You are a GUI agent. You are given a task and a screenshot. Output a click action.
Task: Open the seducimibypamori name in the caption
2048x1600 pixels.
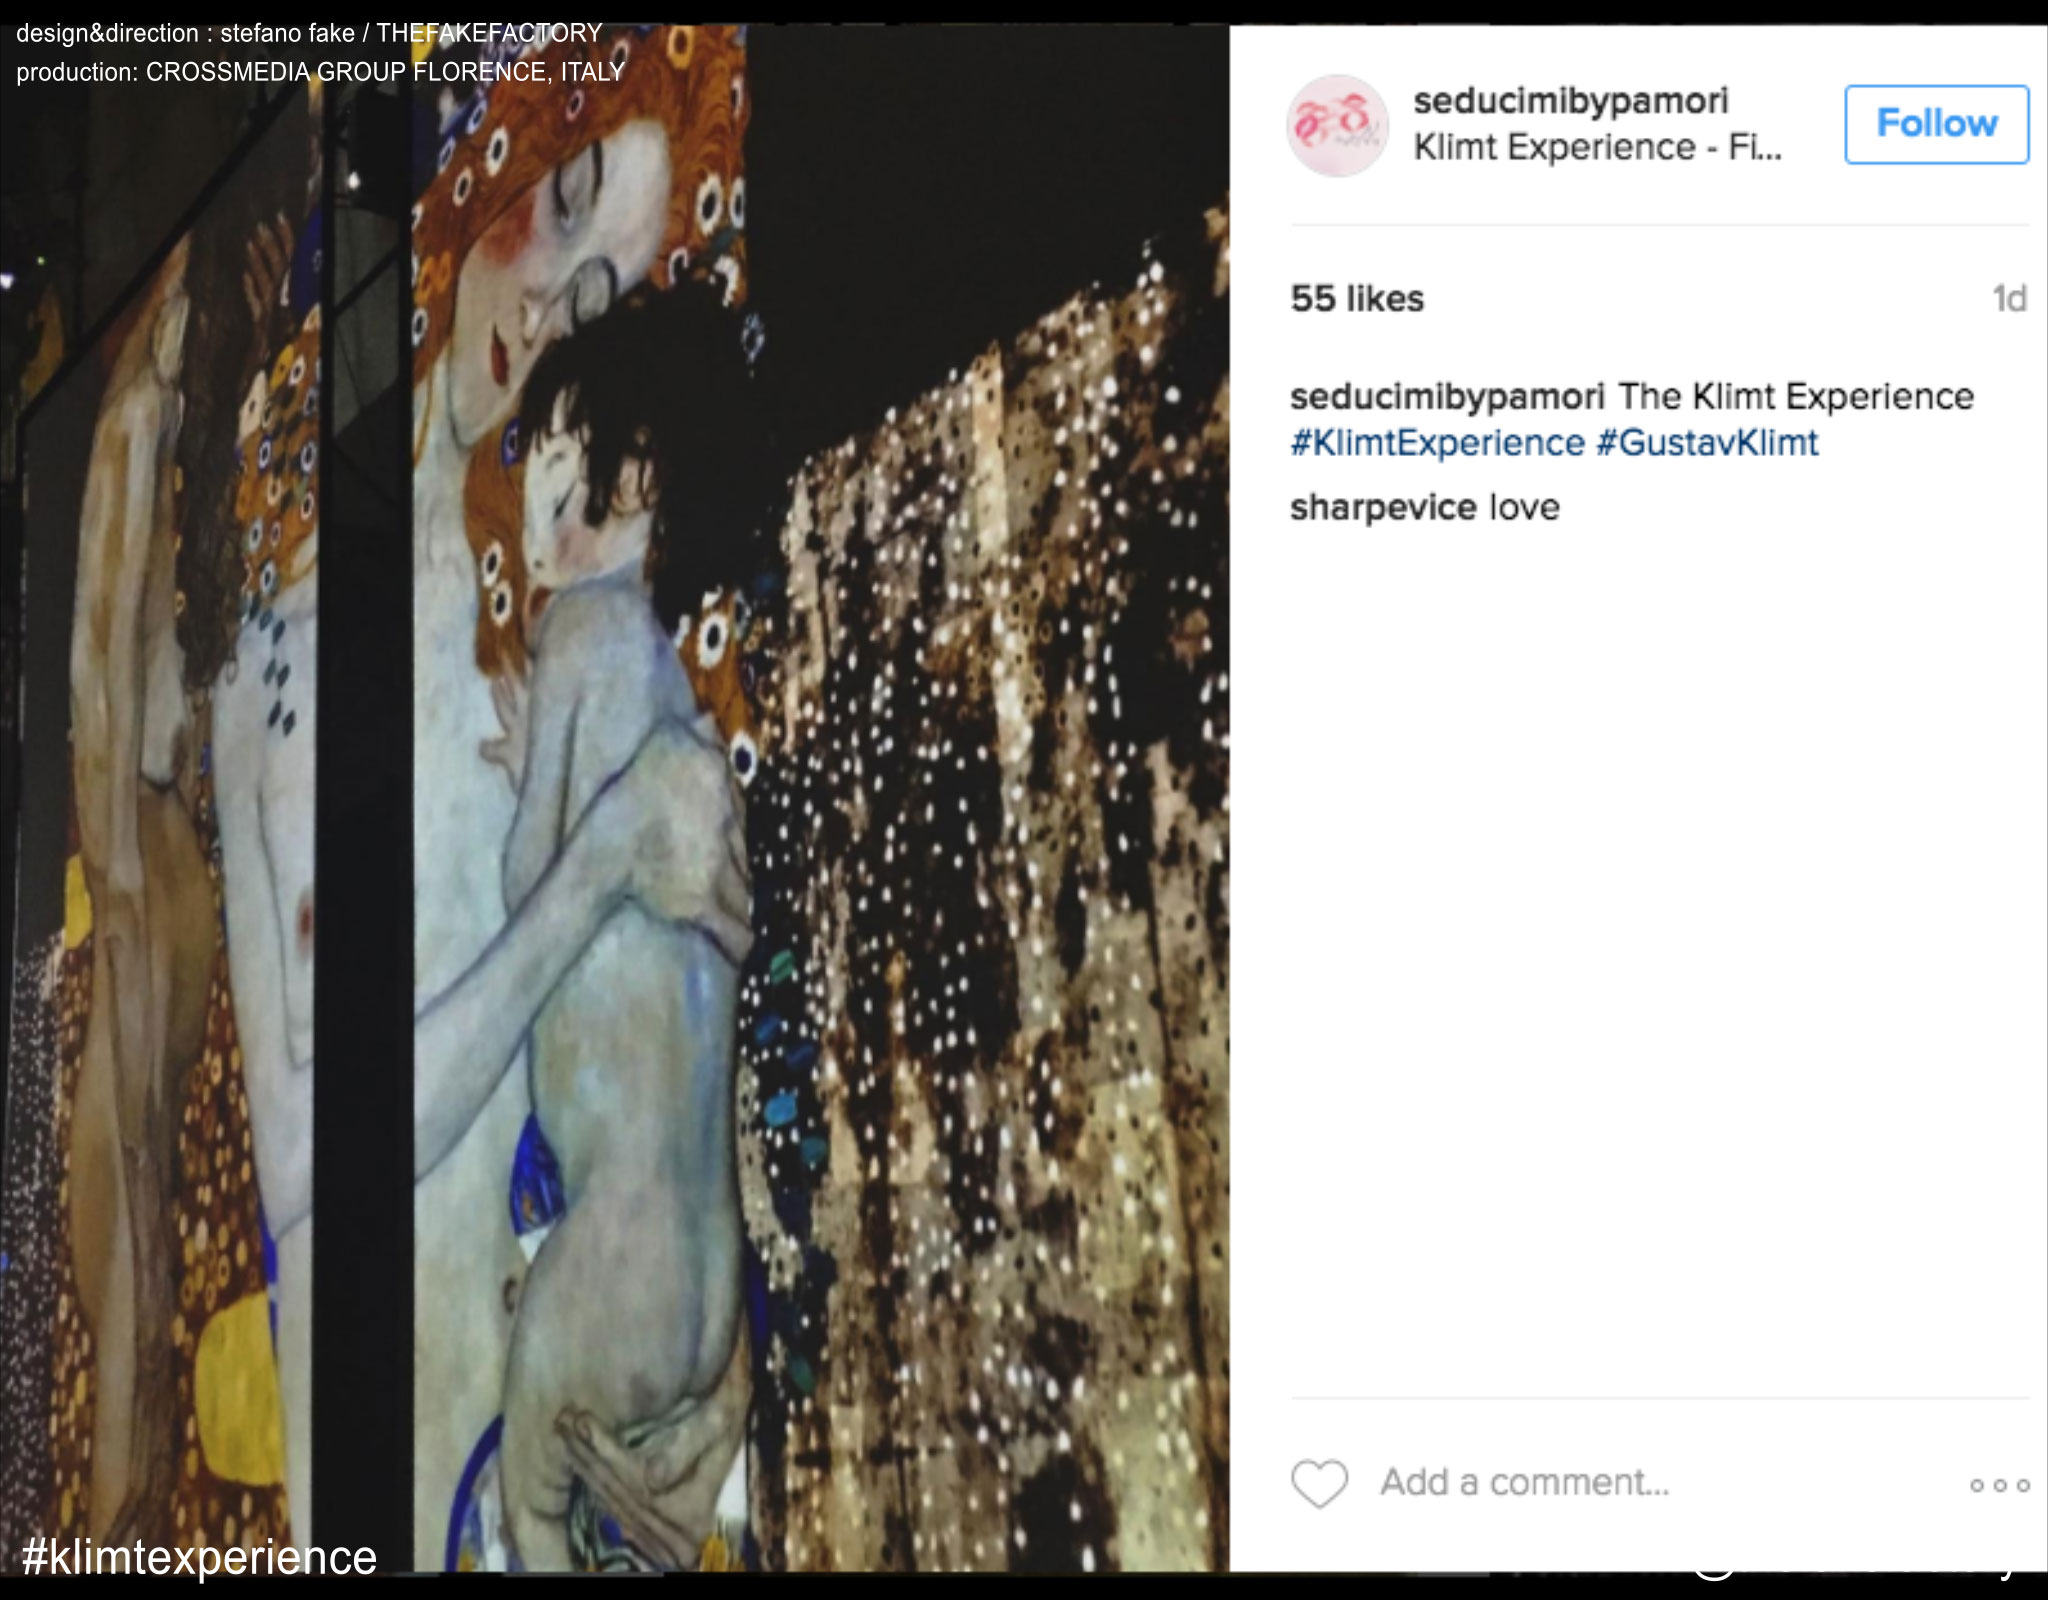[x=1447, y=397]
